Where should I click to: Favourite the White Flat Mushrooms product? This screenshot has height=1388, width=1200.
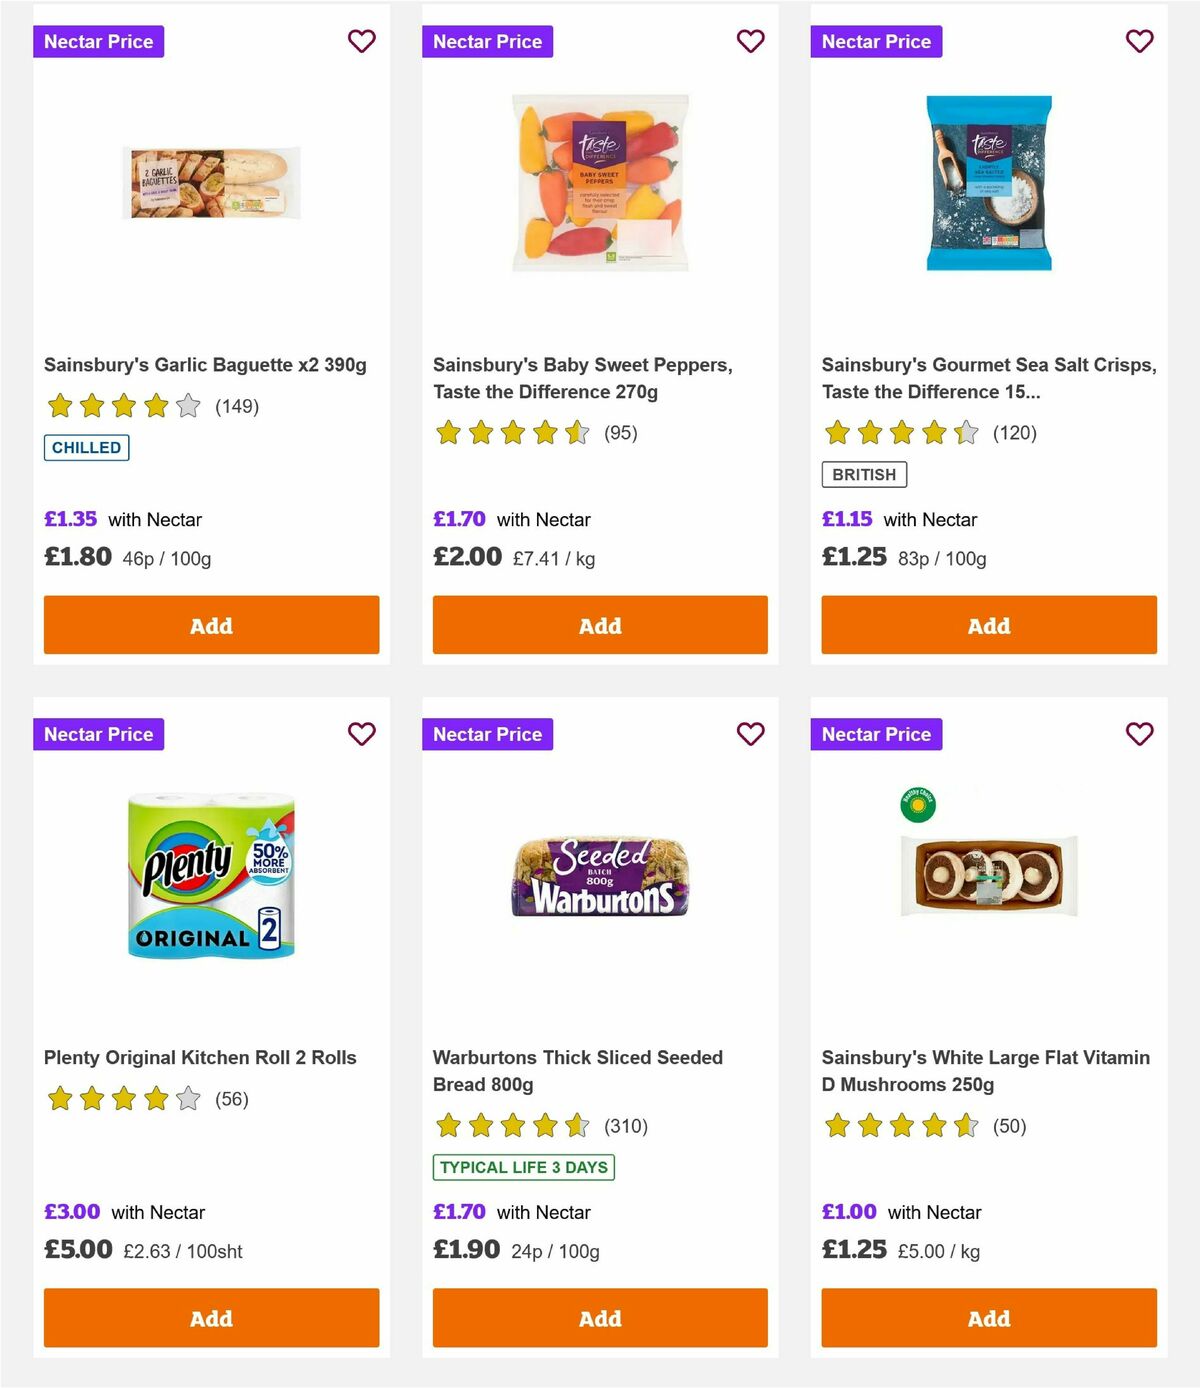pyautogui.click(x=1139, y=733)
